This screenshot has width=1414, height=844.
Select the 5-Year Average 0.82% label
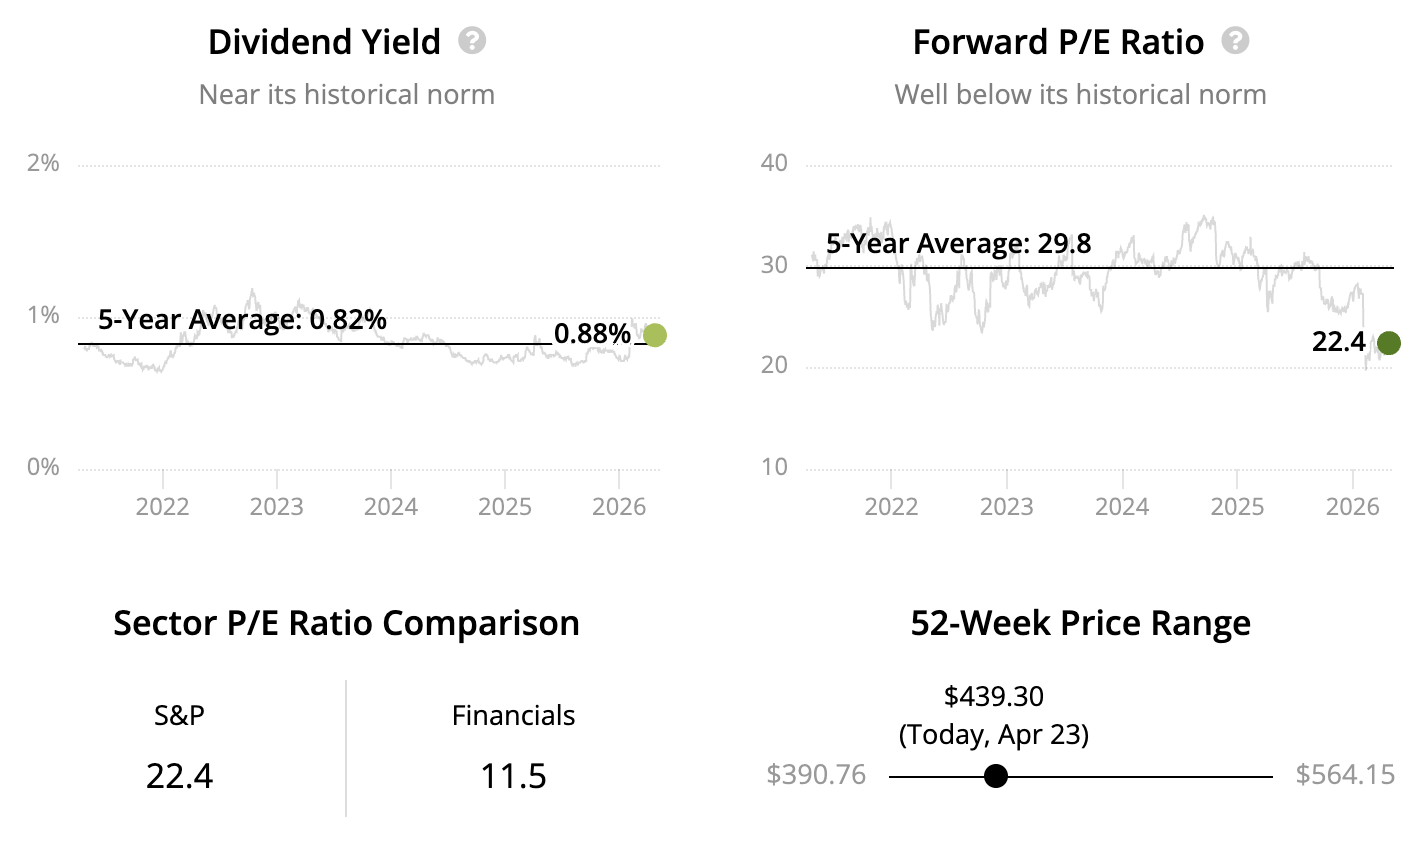(242, 320)
